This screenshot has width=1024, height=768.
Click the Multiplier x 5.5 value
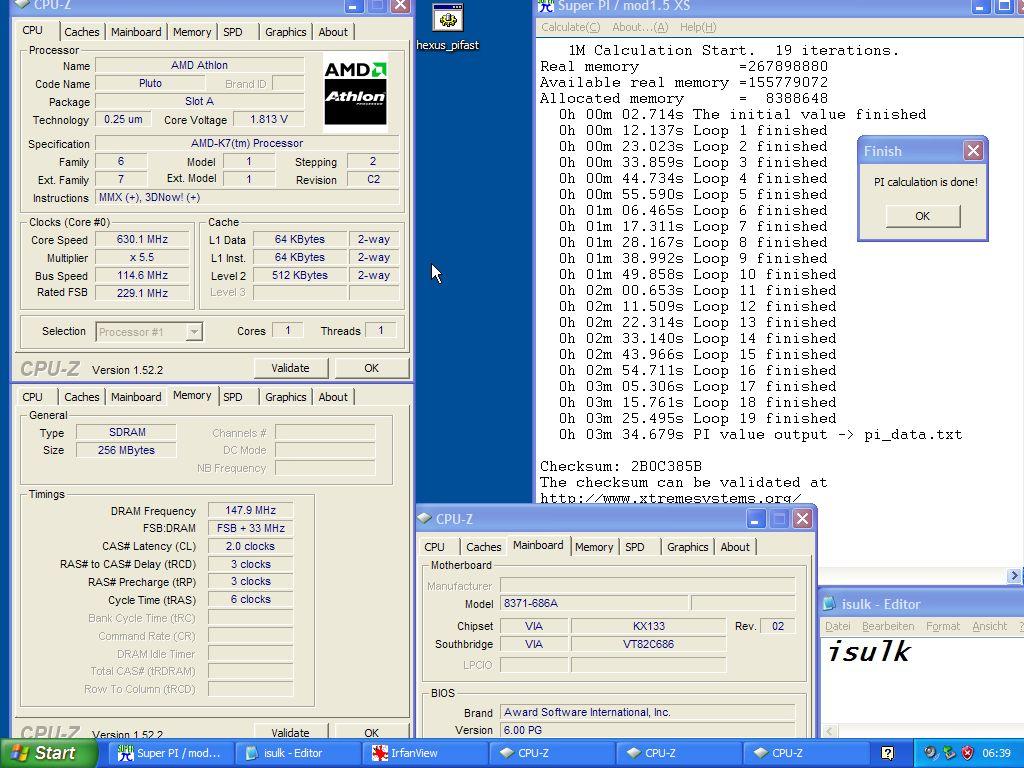pyautogui.click(x=142, y=257)
